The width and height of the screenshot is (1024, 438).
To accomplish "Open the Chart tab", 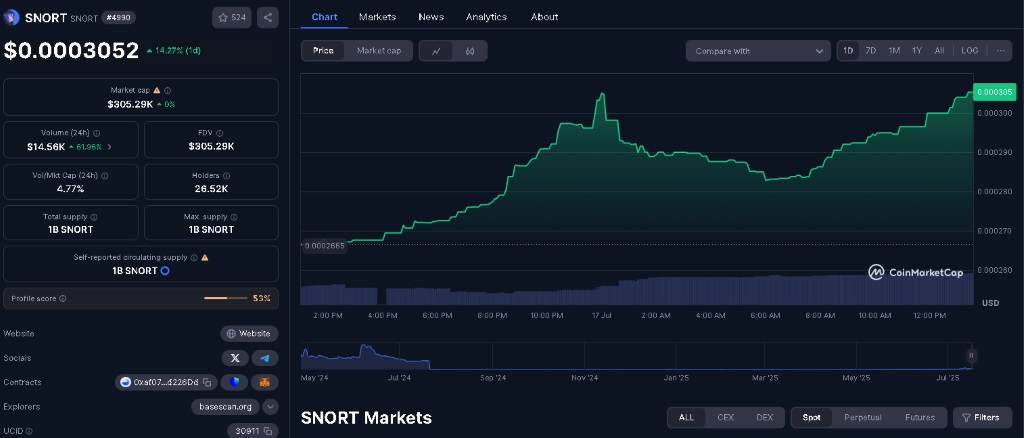I will 325,17.
